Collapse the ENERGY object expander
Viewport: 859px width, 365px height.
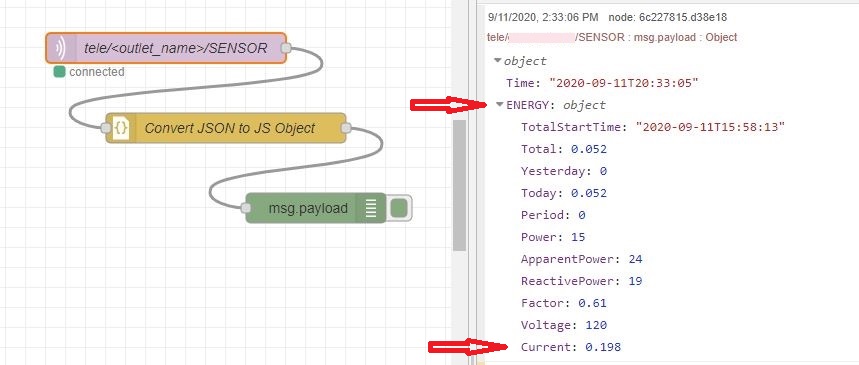pyautogui.click(x=500, y=105)
